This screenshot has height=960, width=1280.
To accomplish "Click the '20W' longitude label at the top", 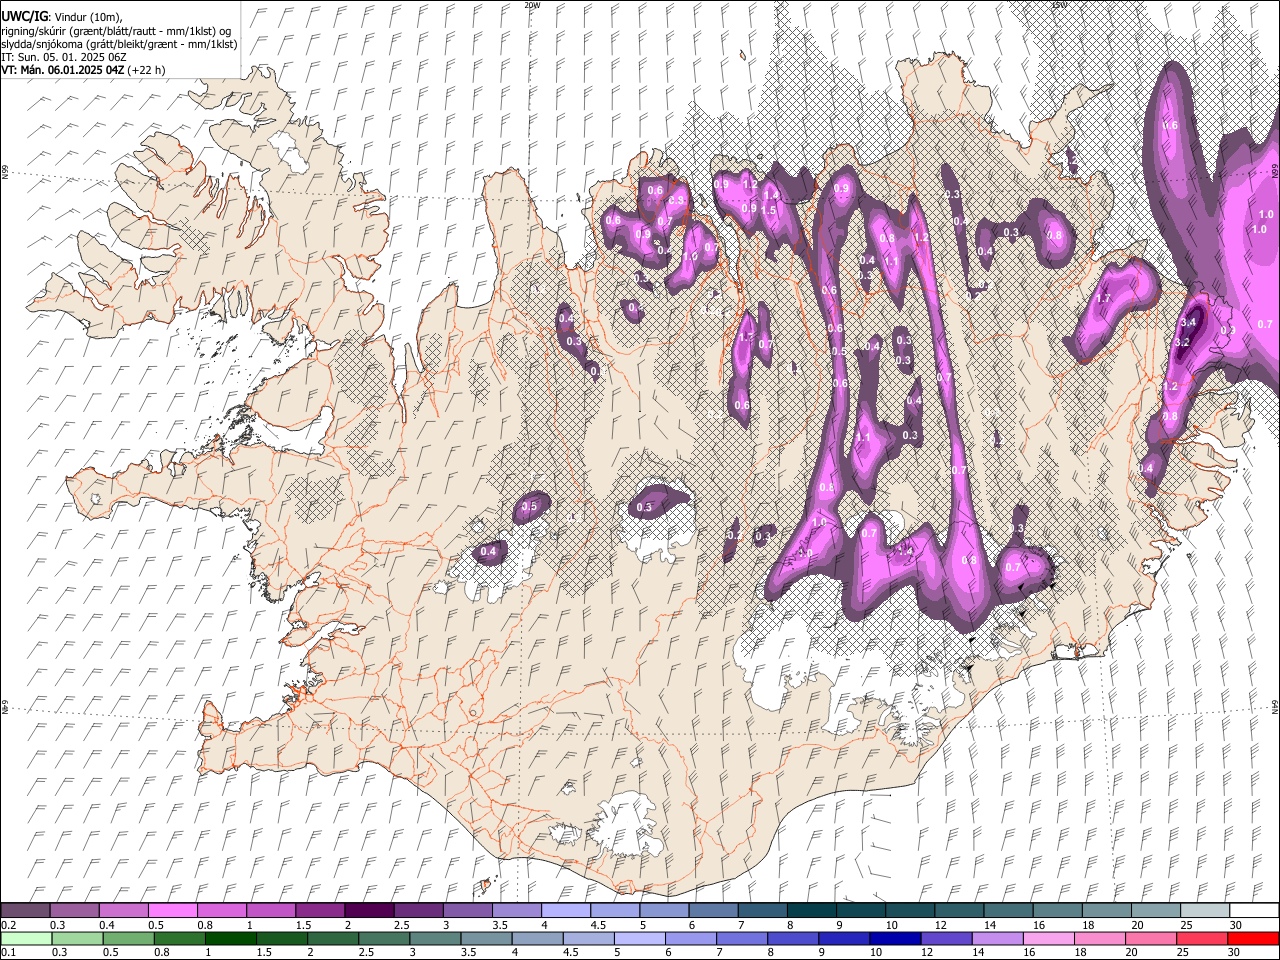I will [532, 5].
